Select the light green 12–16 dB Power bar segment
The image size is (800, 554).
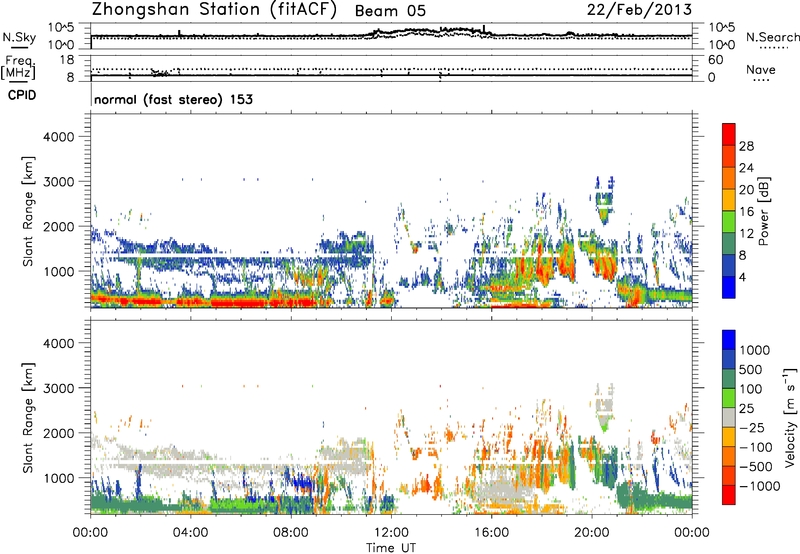click(x=729, y=221)
